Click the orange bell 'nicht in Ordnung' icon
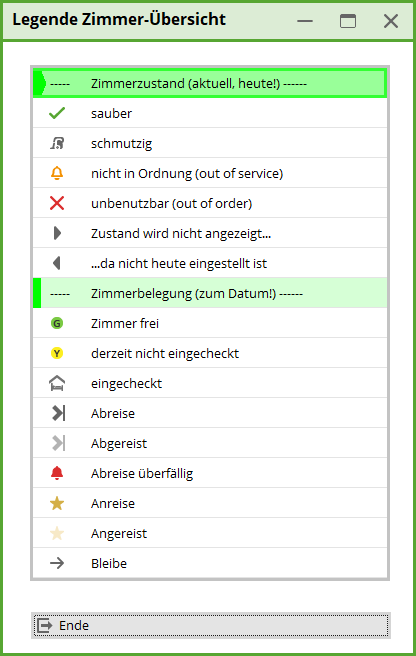This screenshot has width=416, height=656. [57, 173]
